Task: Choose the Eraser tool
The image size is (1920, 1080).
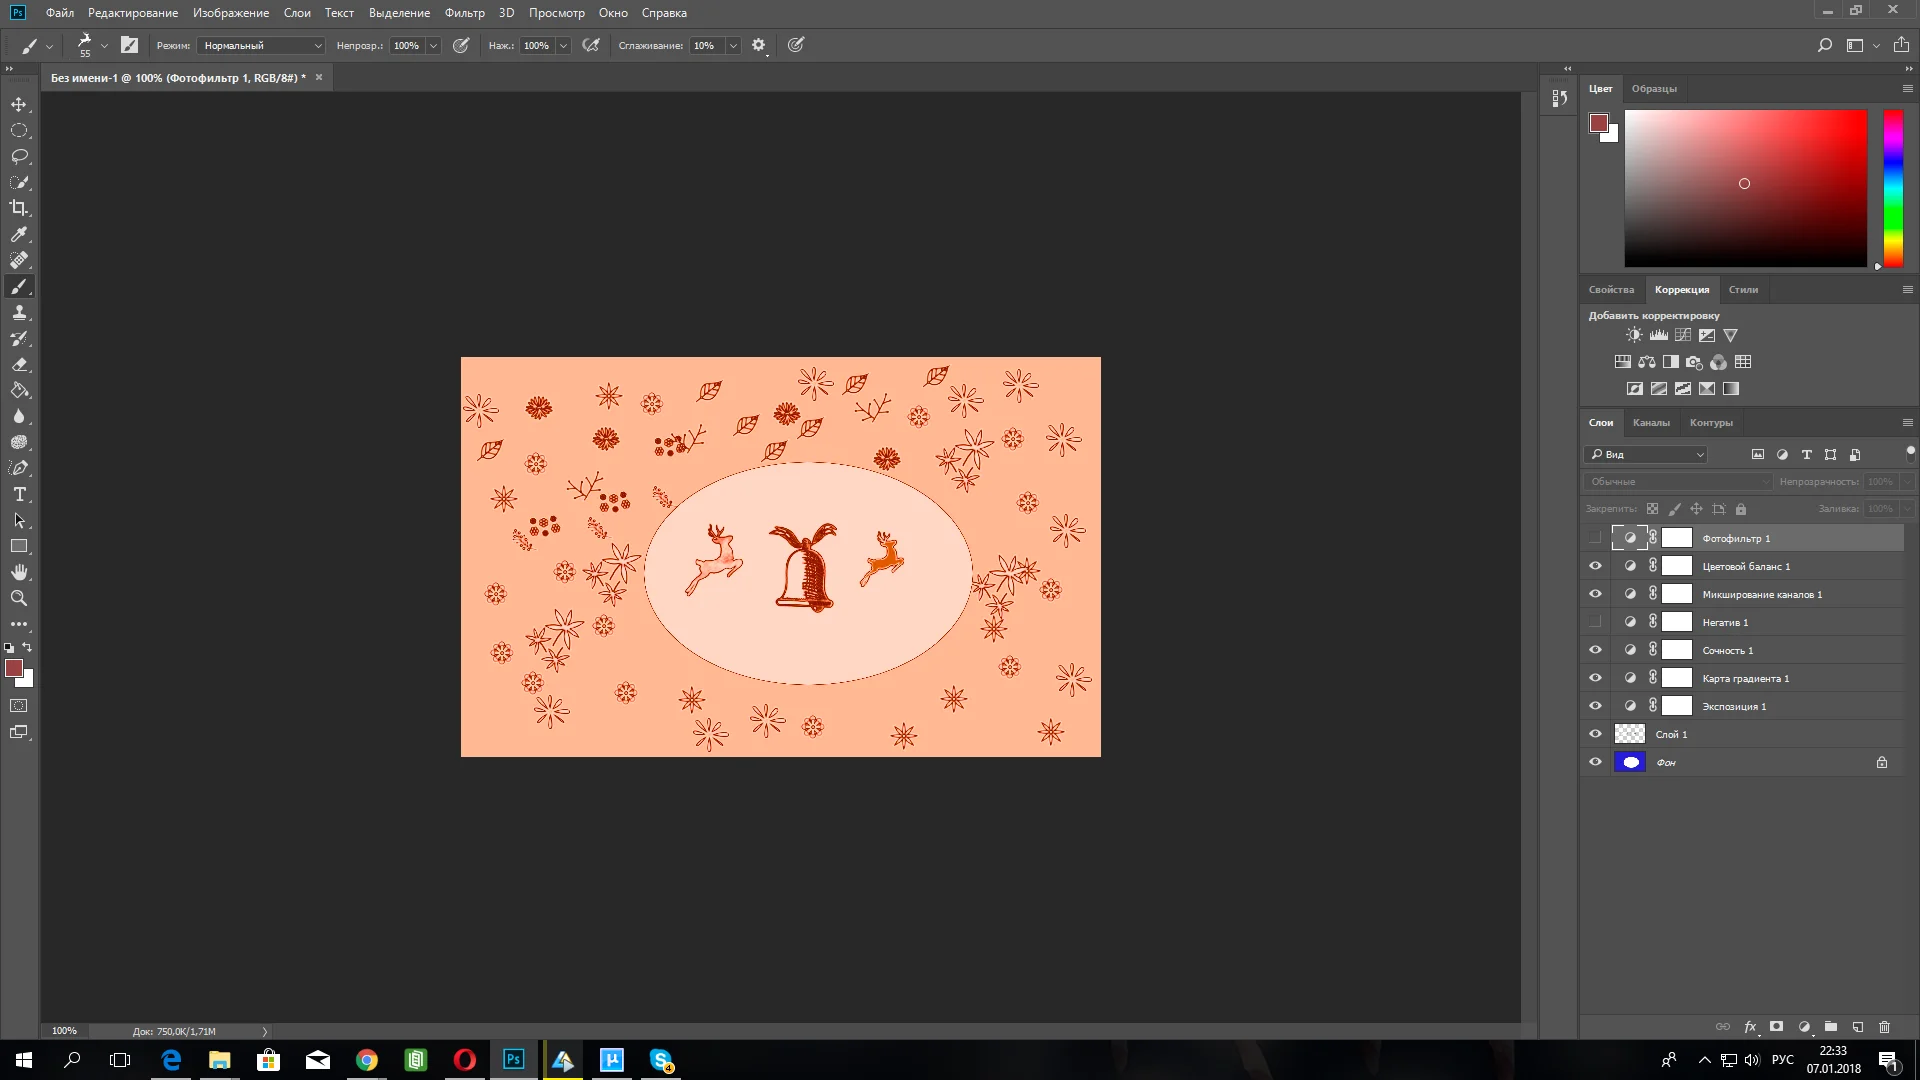Action: (19, 365)
